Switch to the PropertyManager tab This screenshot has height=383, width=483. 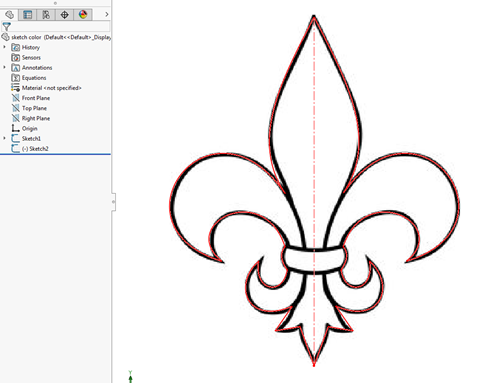tap(27, 15)
